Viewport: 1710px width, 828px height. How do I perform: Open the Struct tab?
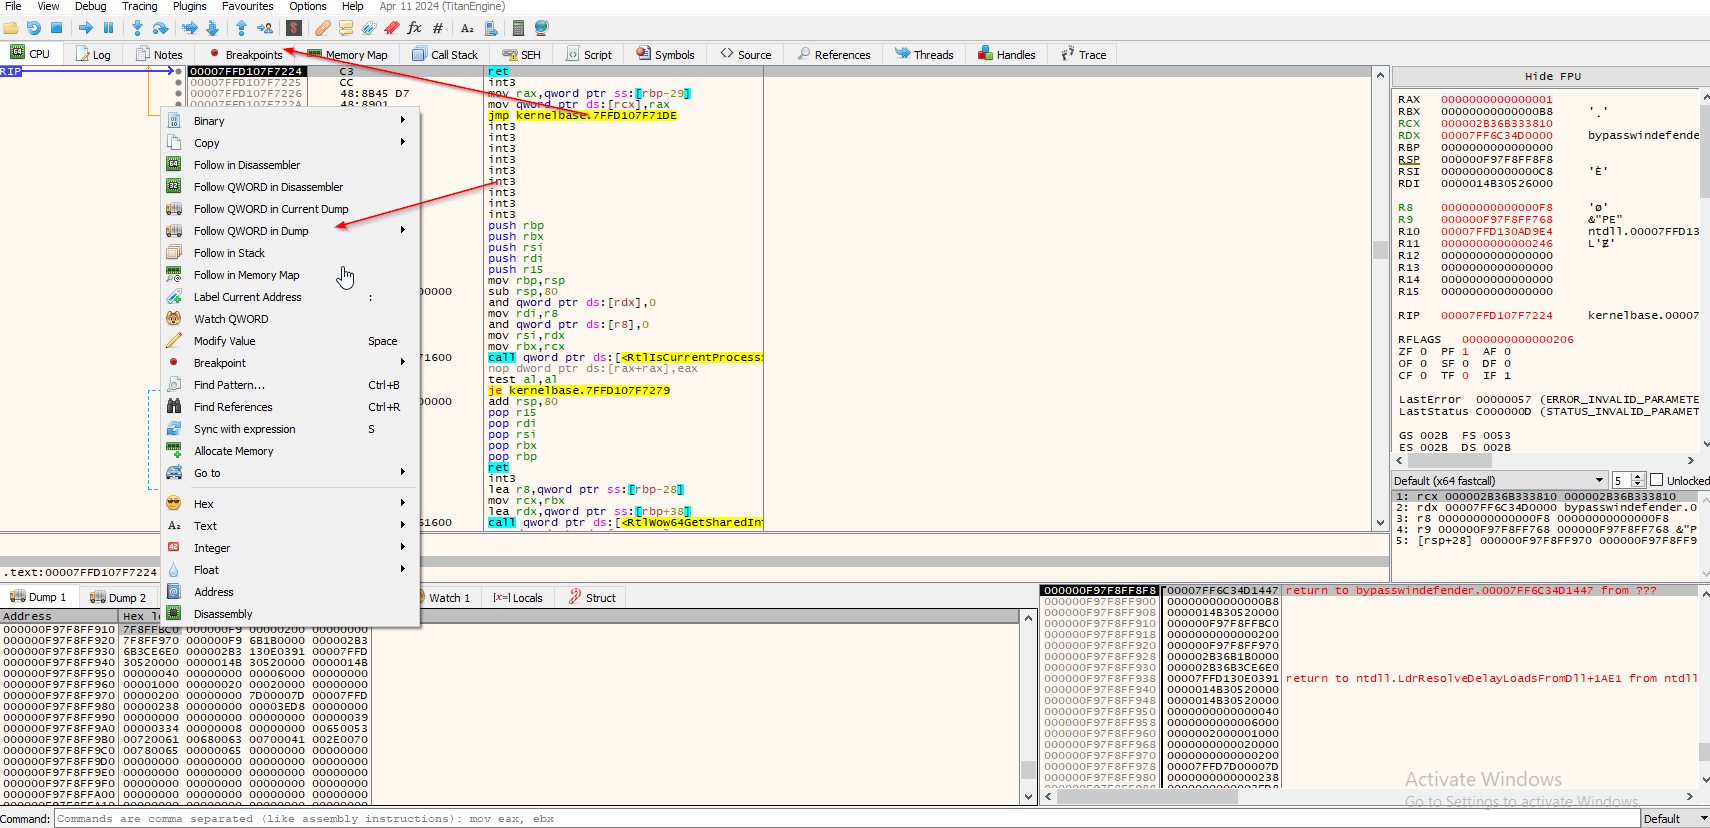pos(593,597)
